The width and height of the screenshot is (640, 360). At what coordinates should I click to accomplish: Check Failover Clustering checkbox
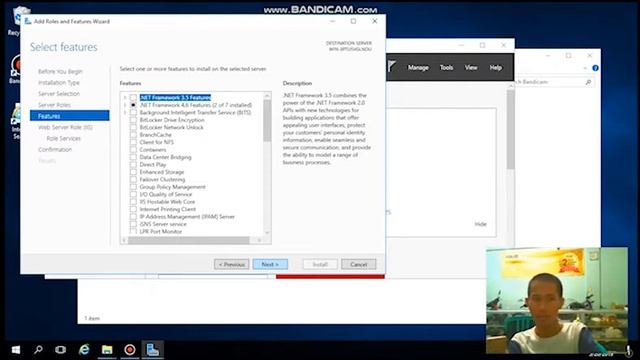pos(133,179)
